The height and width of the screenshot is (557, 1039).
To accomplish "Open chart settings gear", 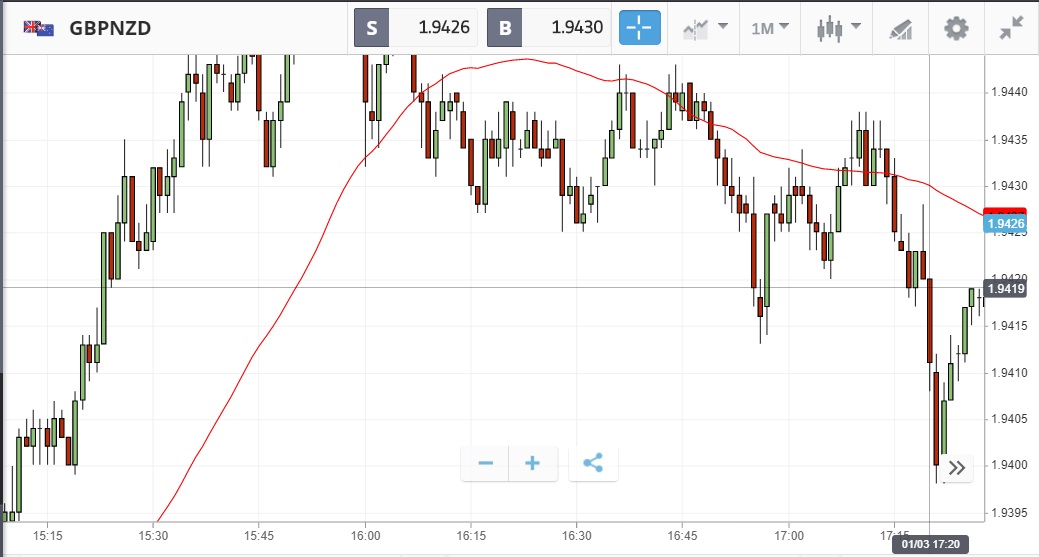I will 956,28.
